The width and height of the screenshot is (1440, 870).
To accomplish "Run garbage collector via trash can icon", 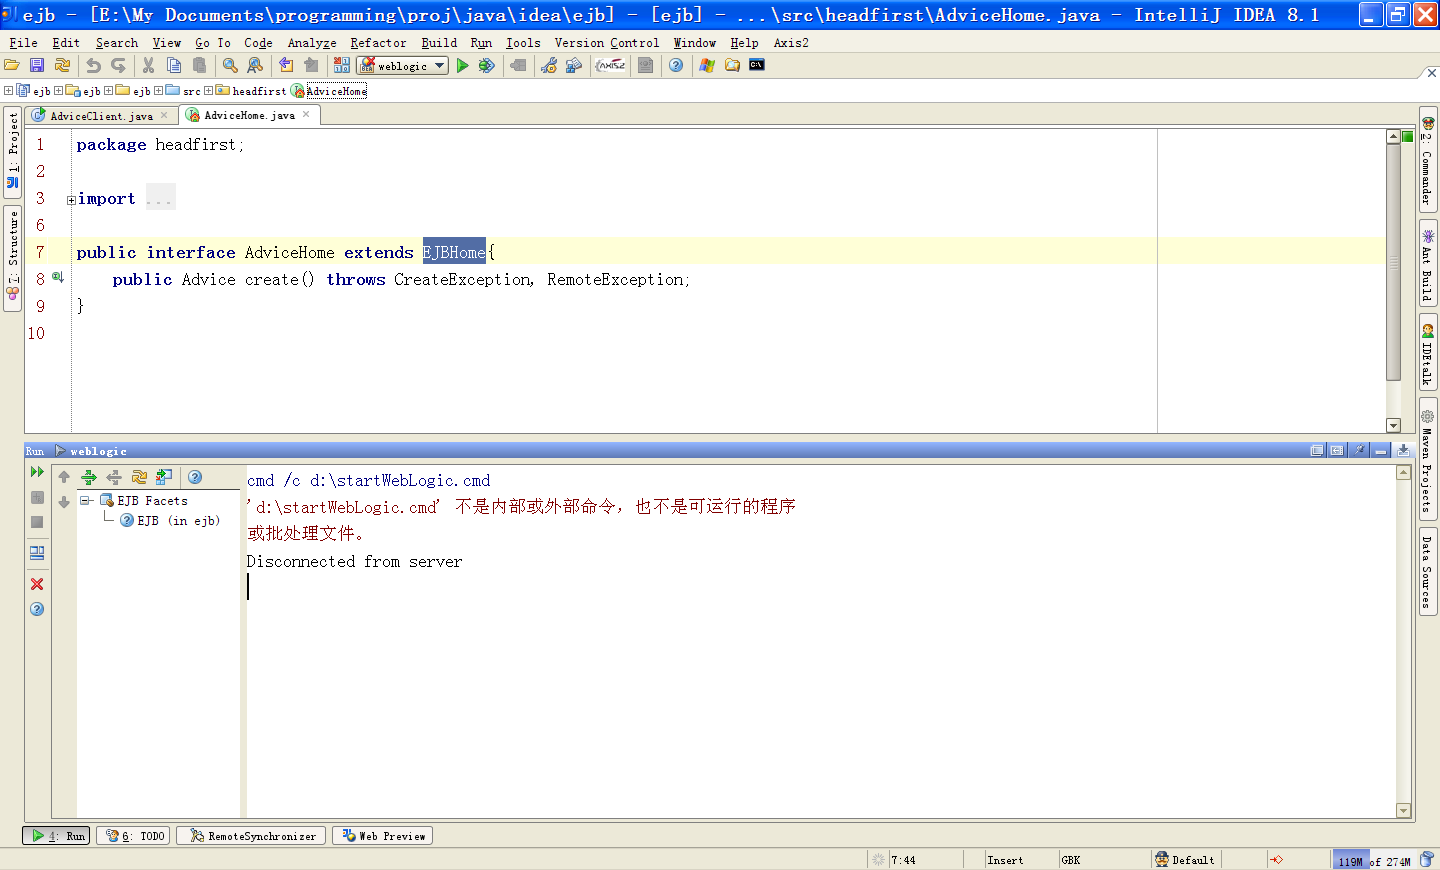I will [1427, 860].
